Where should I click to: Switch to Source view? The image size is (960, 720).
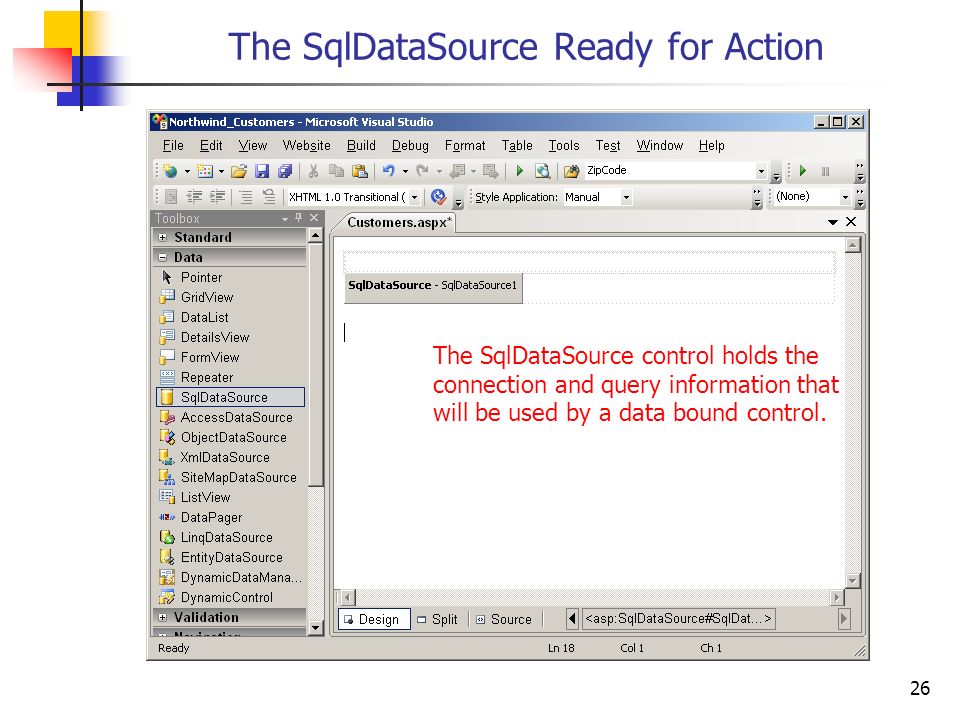point(504,619)
